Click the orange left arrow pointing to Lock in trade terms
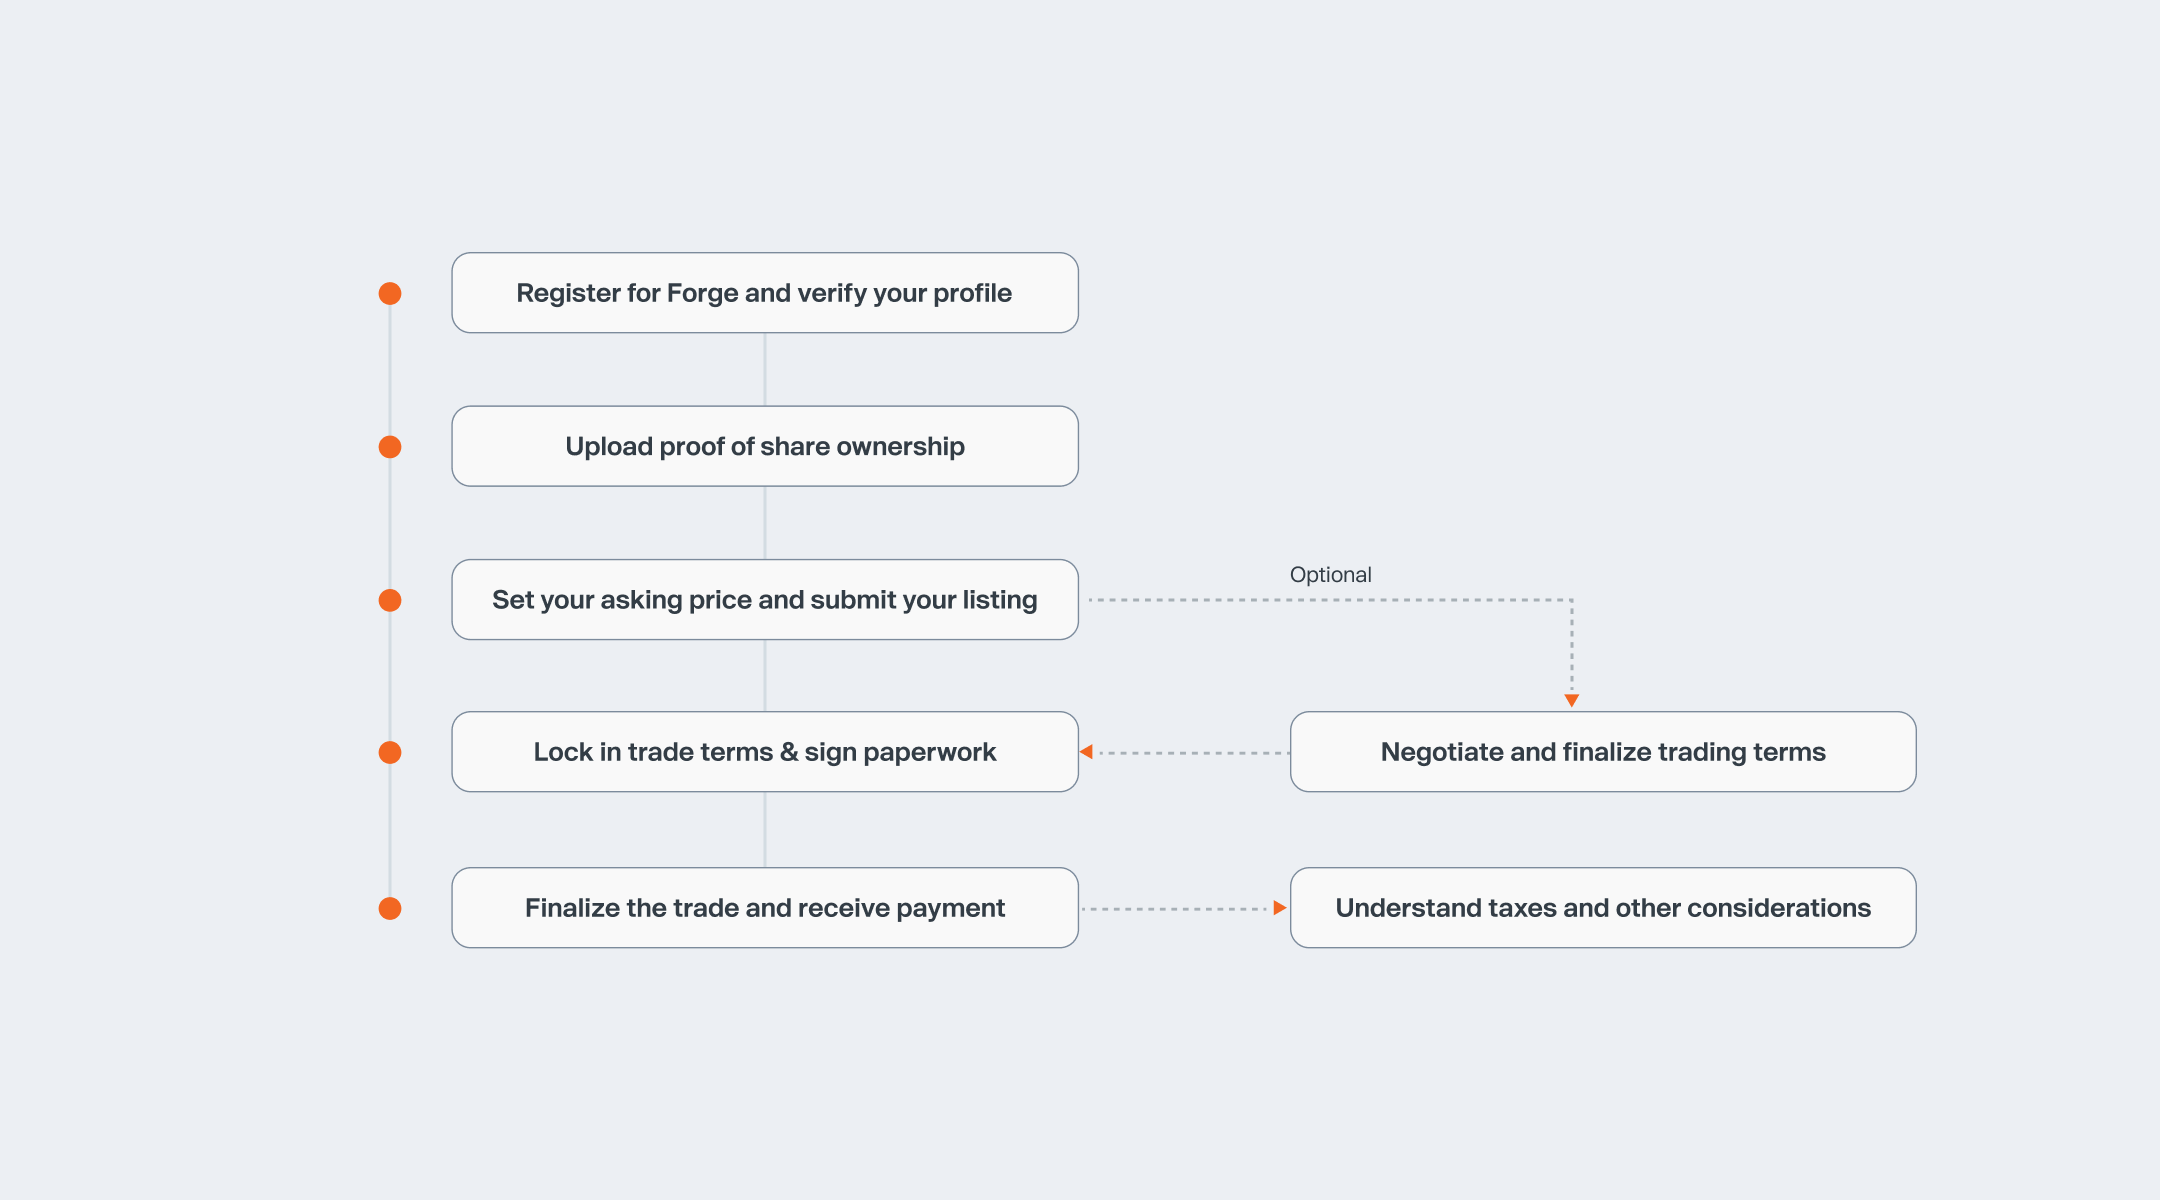The height and width of the screenshot is (1200, 2160). click(1086, 752)
